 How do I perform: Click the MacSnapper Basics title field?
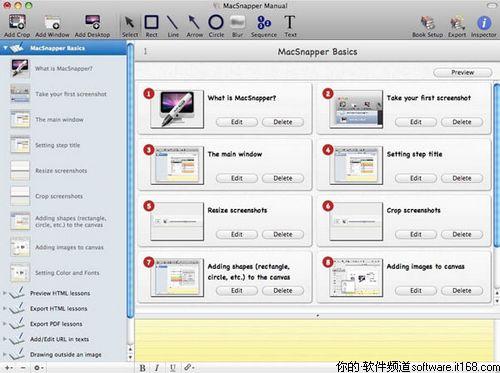click(x=317, y=52)
